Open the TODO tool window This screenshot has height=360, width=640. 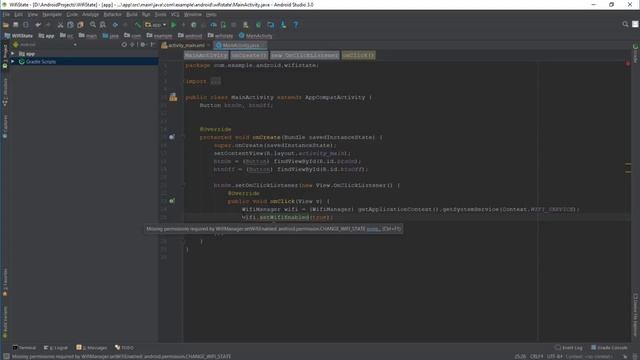point(124,348)
